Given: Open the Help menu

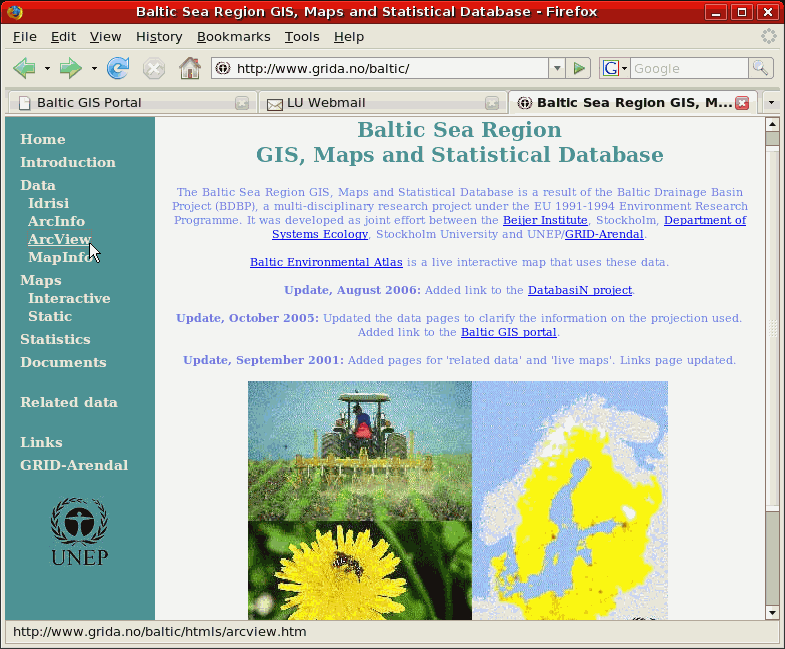Looking at the screenshot, I should (349, 37).
